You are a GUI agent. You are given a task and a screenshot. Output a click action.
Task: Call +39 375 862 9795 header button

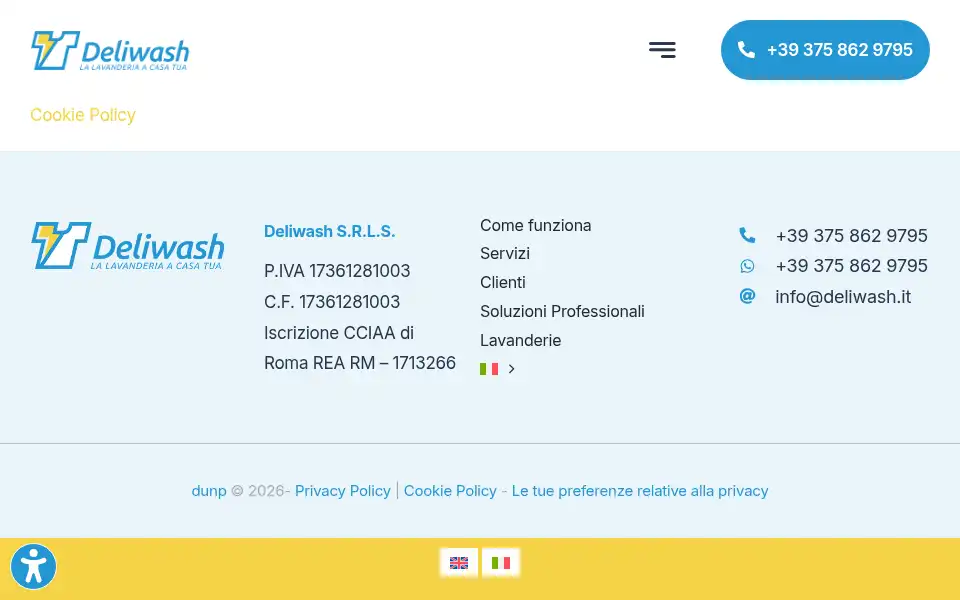825,50
